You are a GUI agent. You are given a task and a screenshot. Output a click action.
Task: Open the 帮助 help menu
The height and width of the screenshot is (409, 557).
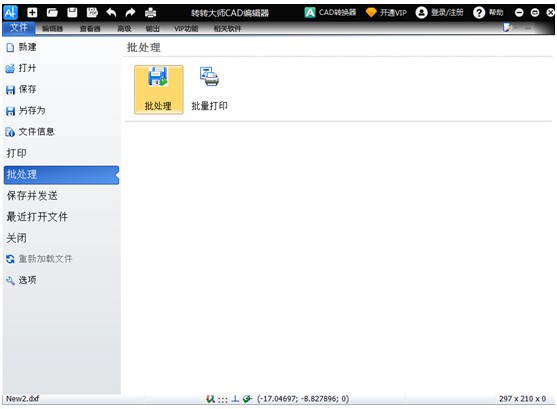tap(488, 13)
